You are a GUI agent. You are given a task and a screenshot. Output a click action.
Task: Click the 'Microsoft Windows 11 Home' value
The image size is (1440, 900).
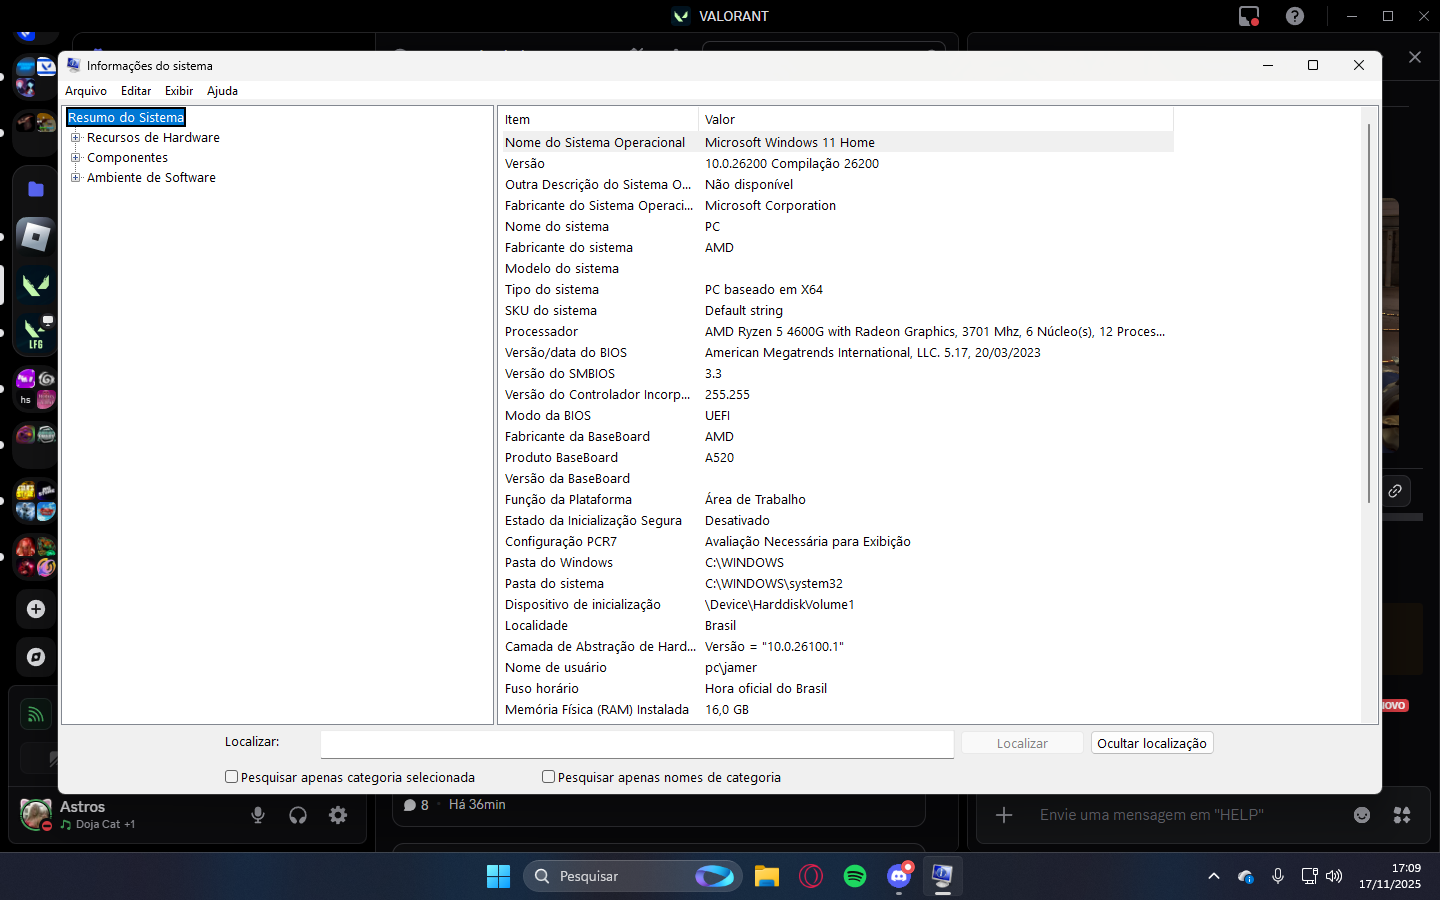(790, 143)
